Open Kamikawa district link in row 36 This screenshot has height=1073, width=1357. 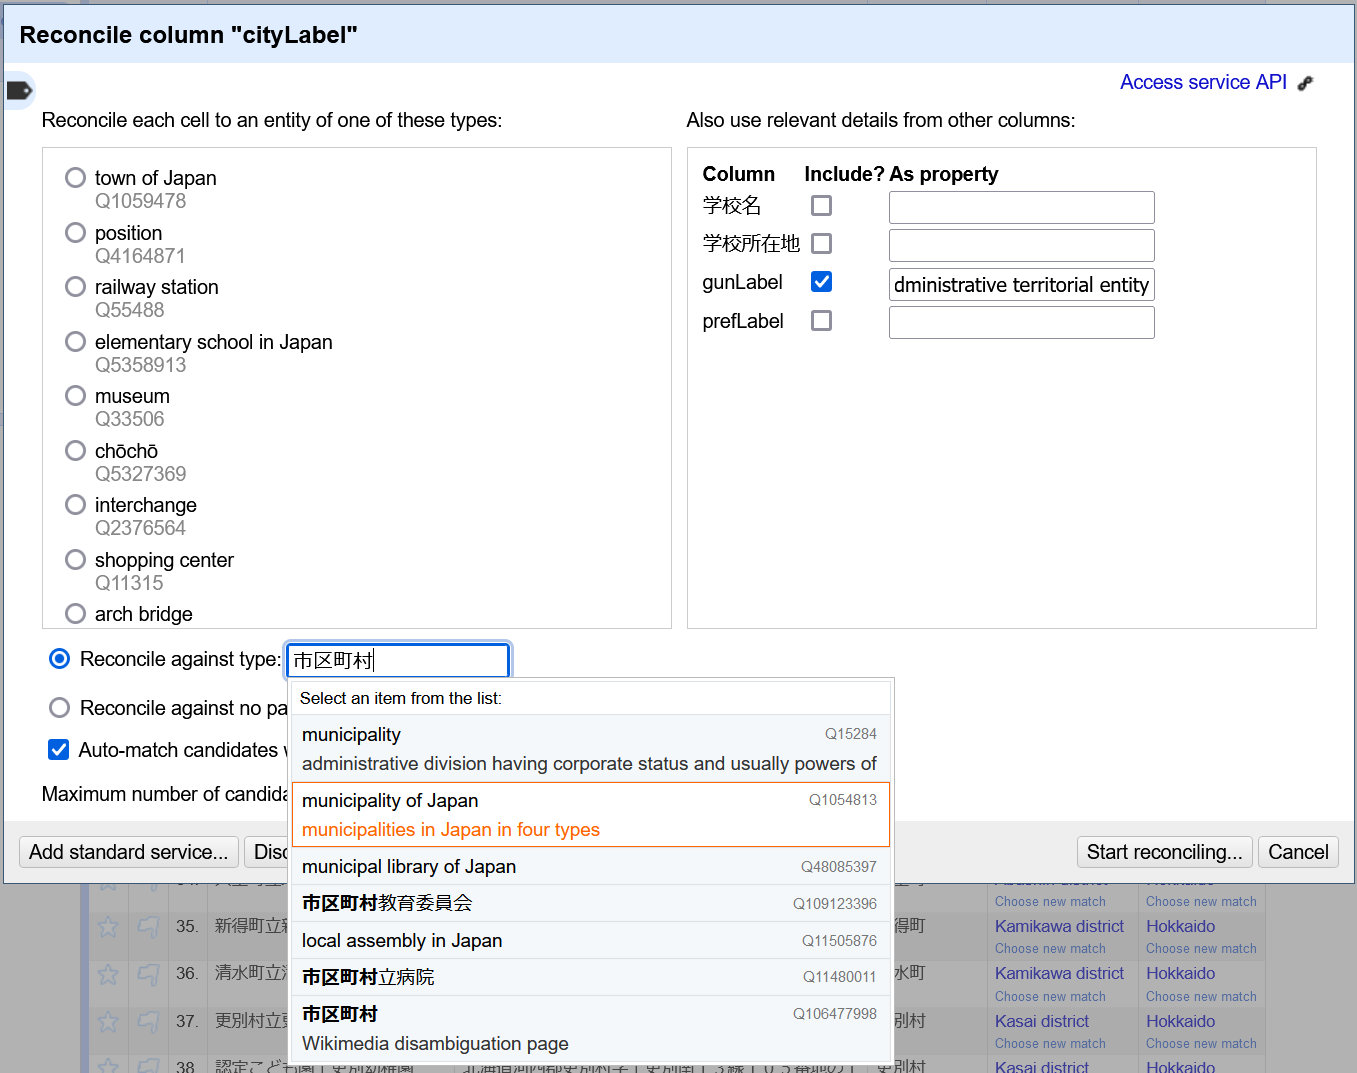click(x=1059, y=974)
